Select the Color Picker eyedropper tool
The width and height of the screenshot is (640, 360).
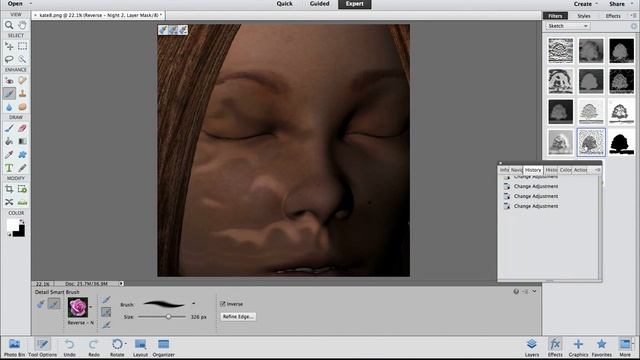[x=9, y=155]
